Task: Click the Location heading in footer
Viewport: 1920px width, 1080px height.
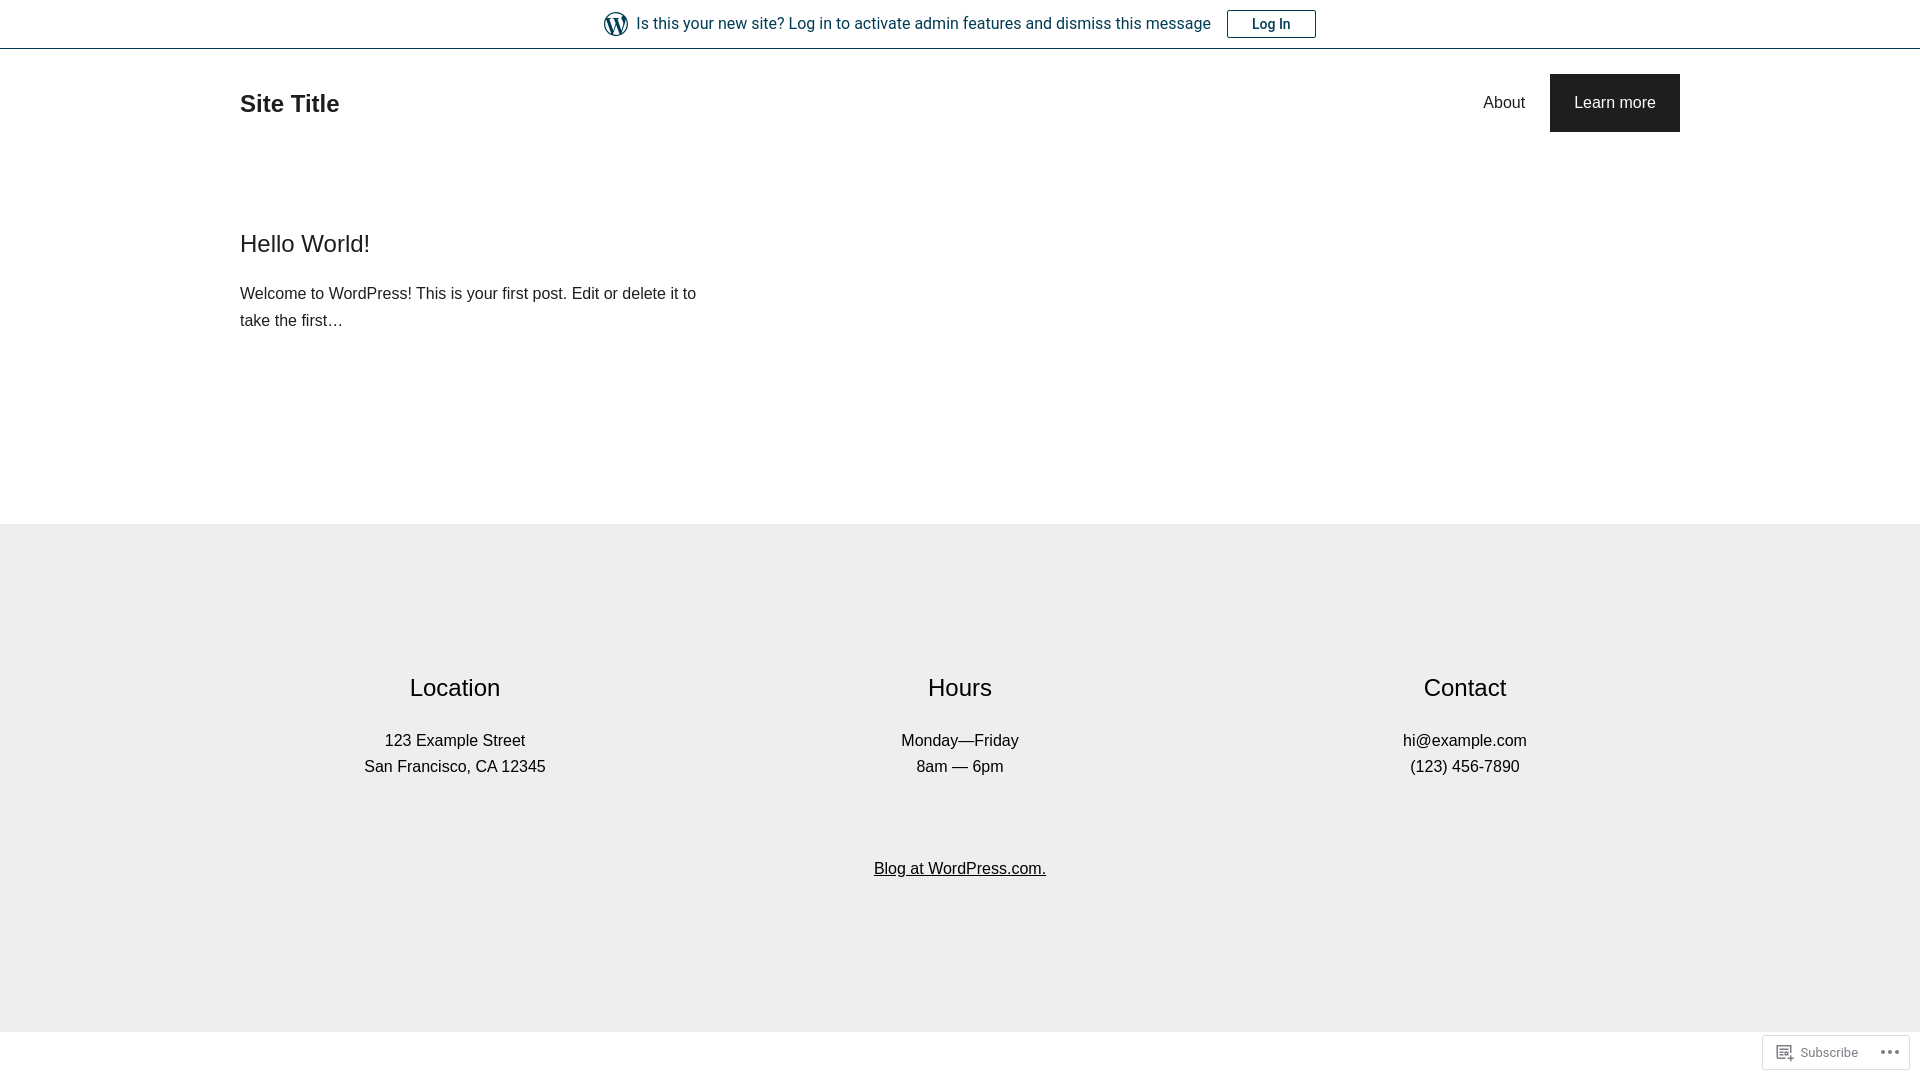Action: [x=455, y=688]
